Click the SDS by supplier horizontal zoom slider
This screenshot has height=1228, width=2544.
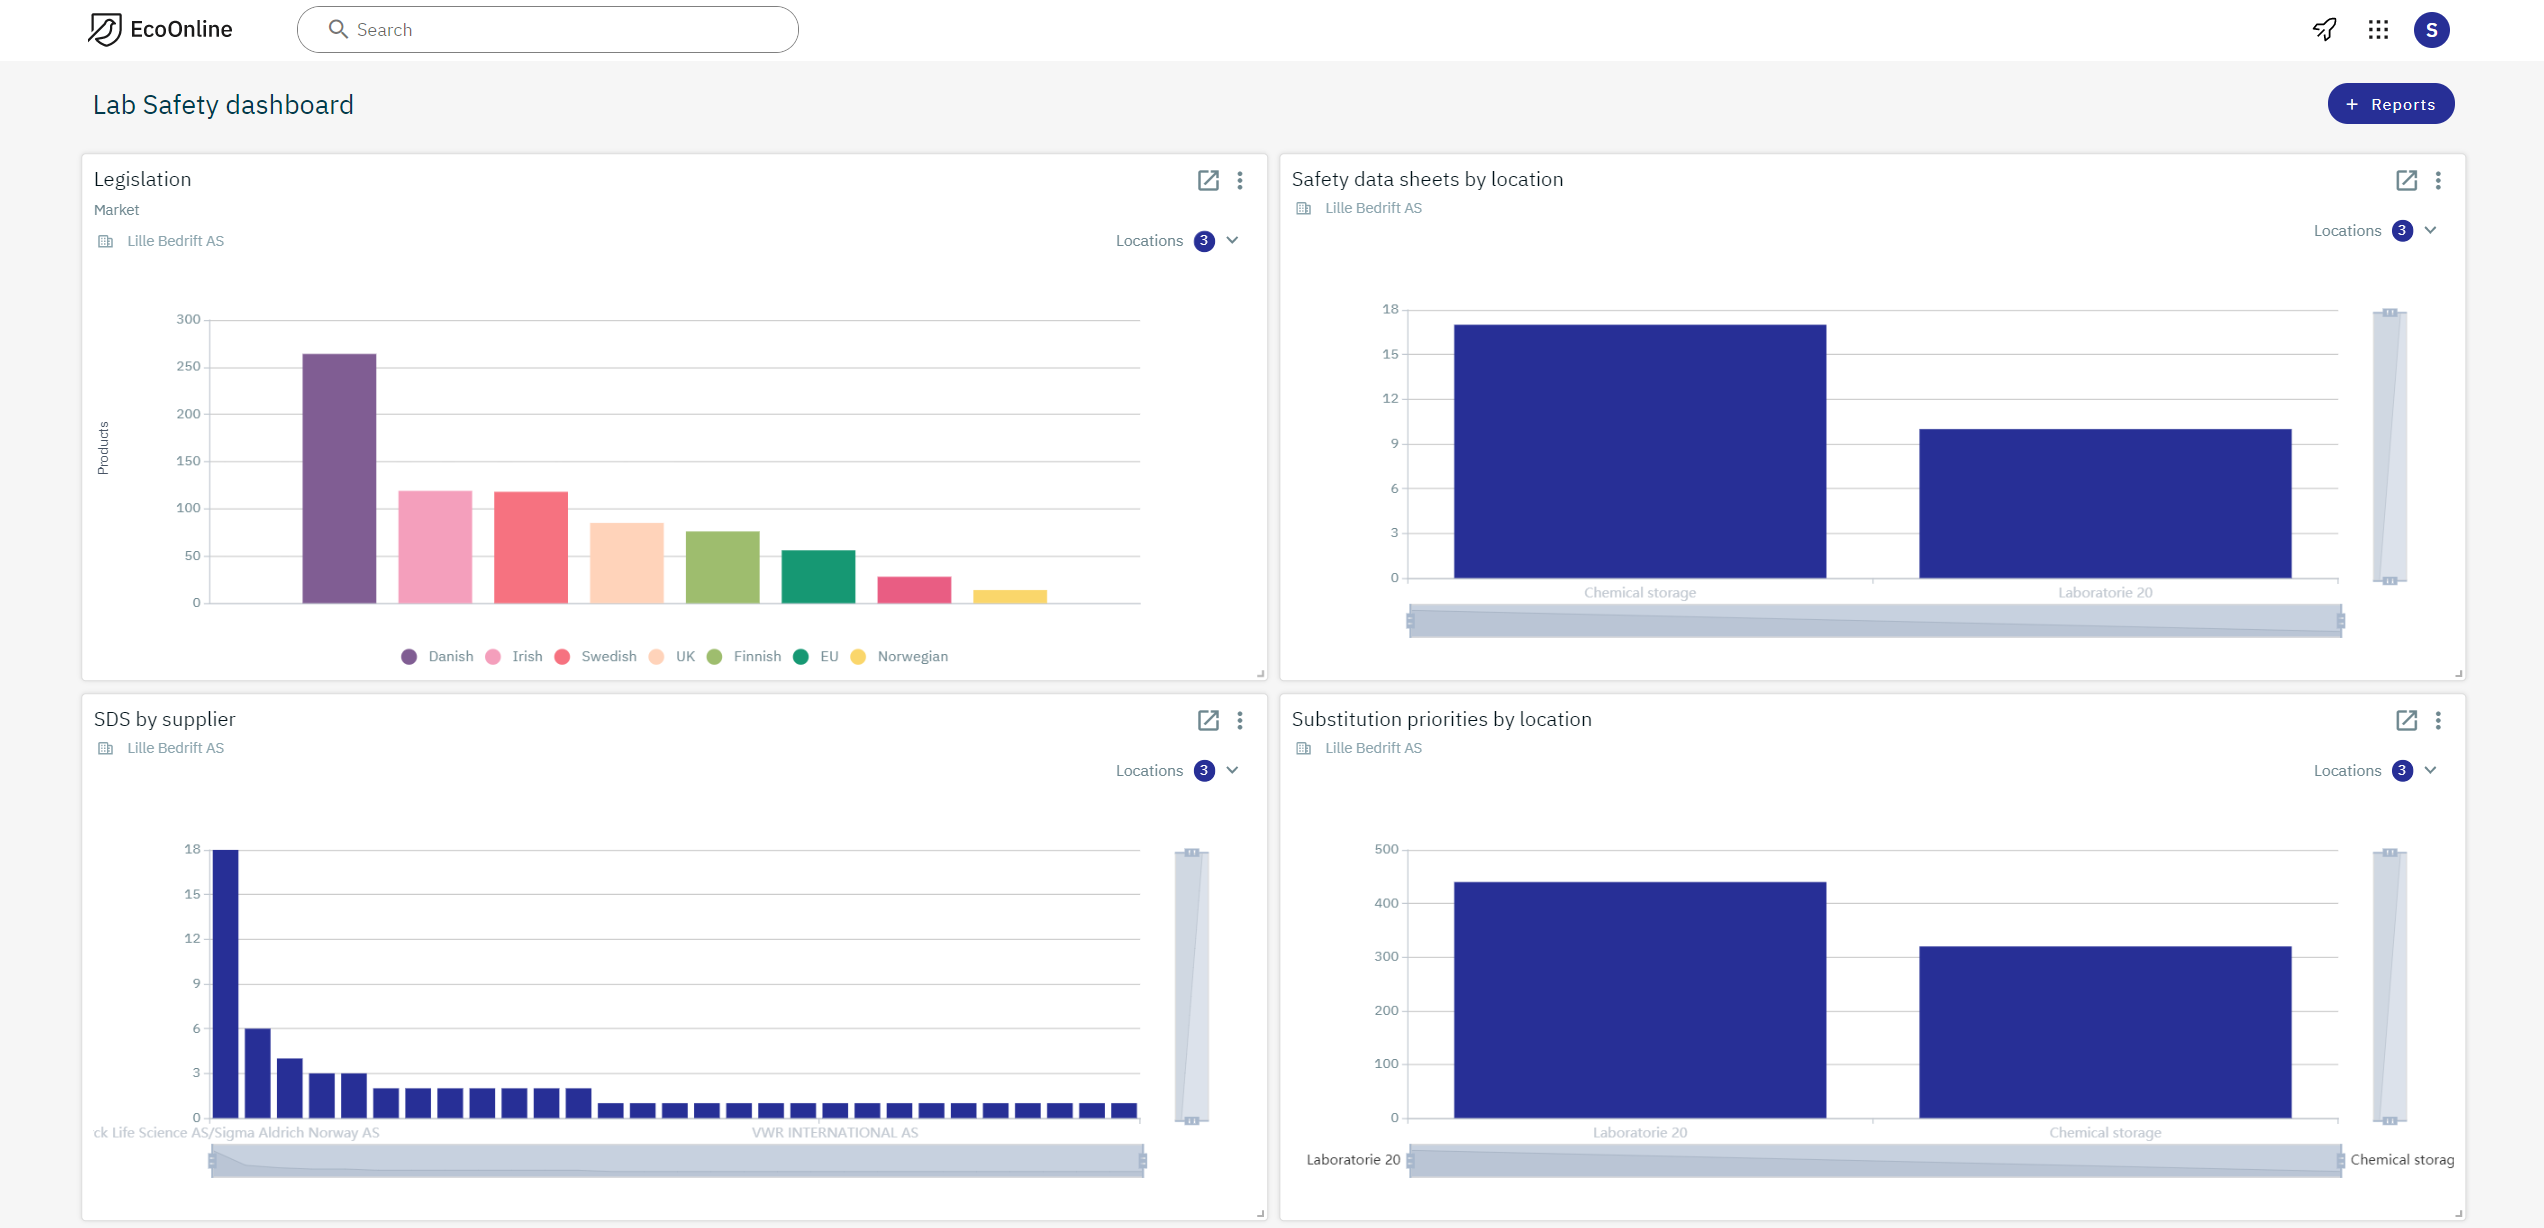(677, 1160)
